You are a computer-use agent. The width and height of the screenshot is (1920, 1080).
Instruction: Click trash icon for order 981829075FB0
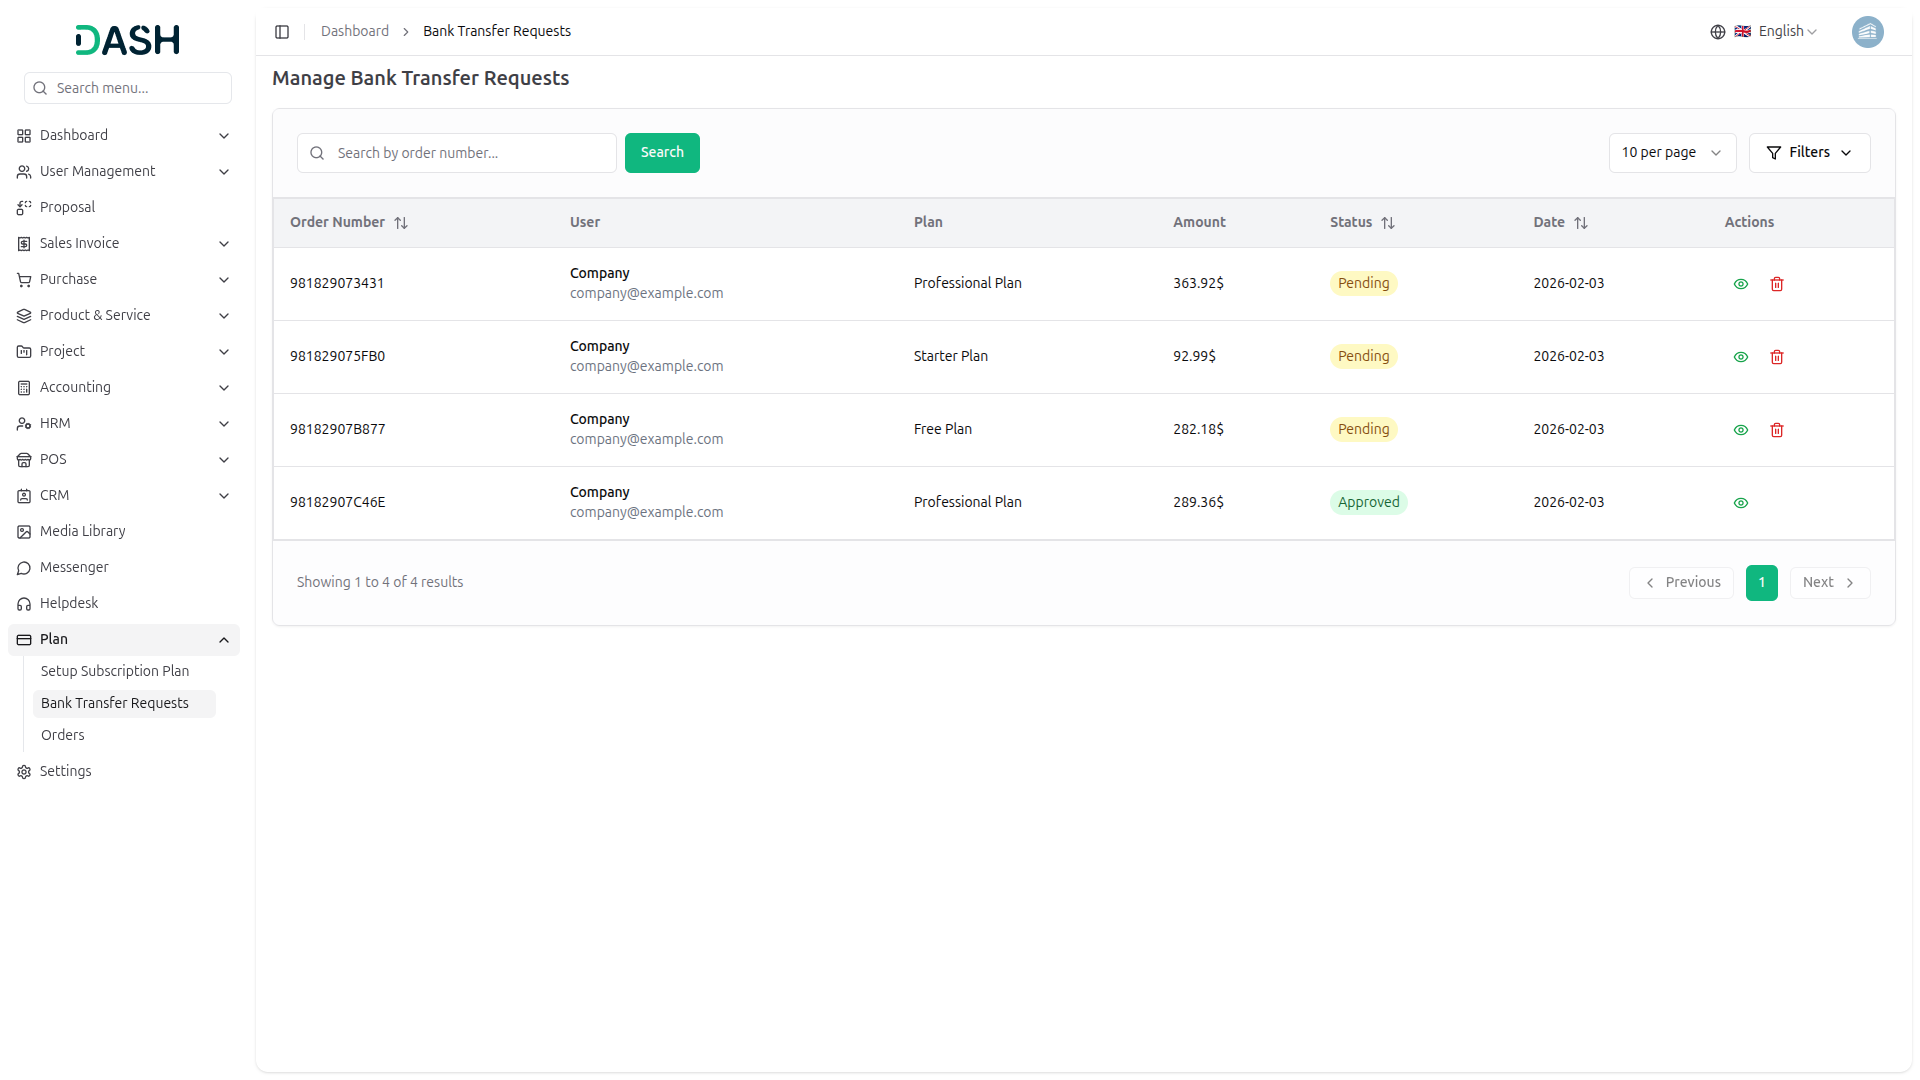coord(1777,357)
